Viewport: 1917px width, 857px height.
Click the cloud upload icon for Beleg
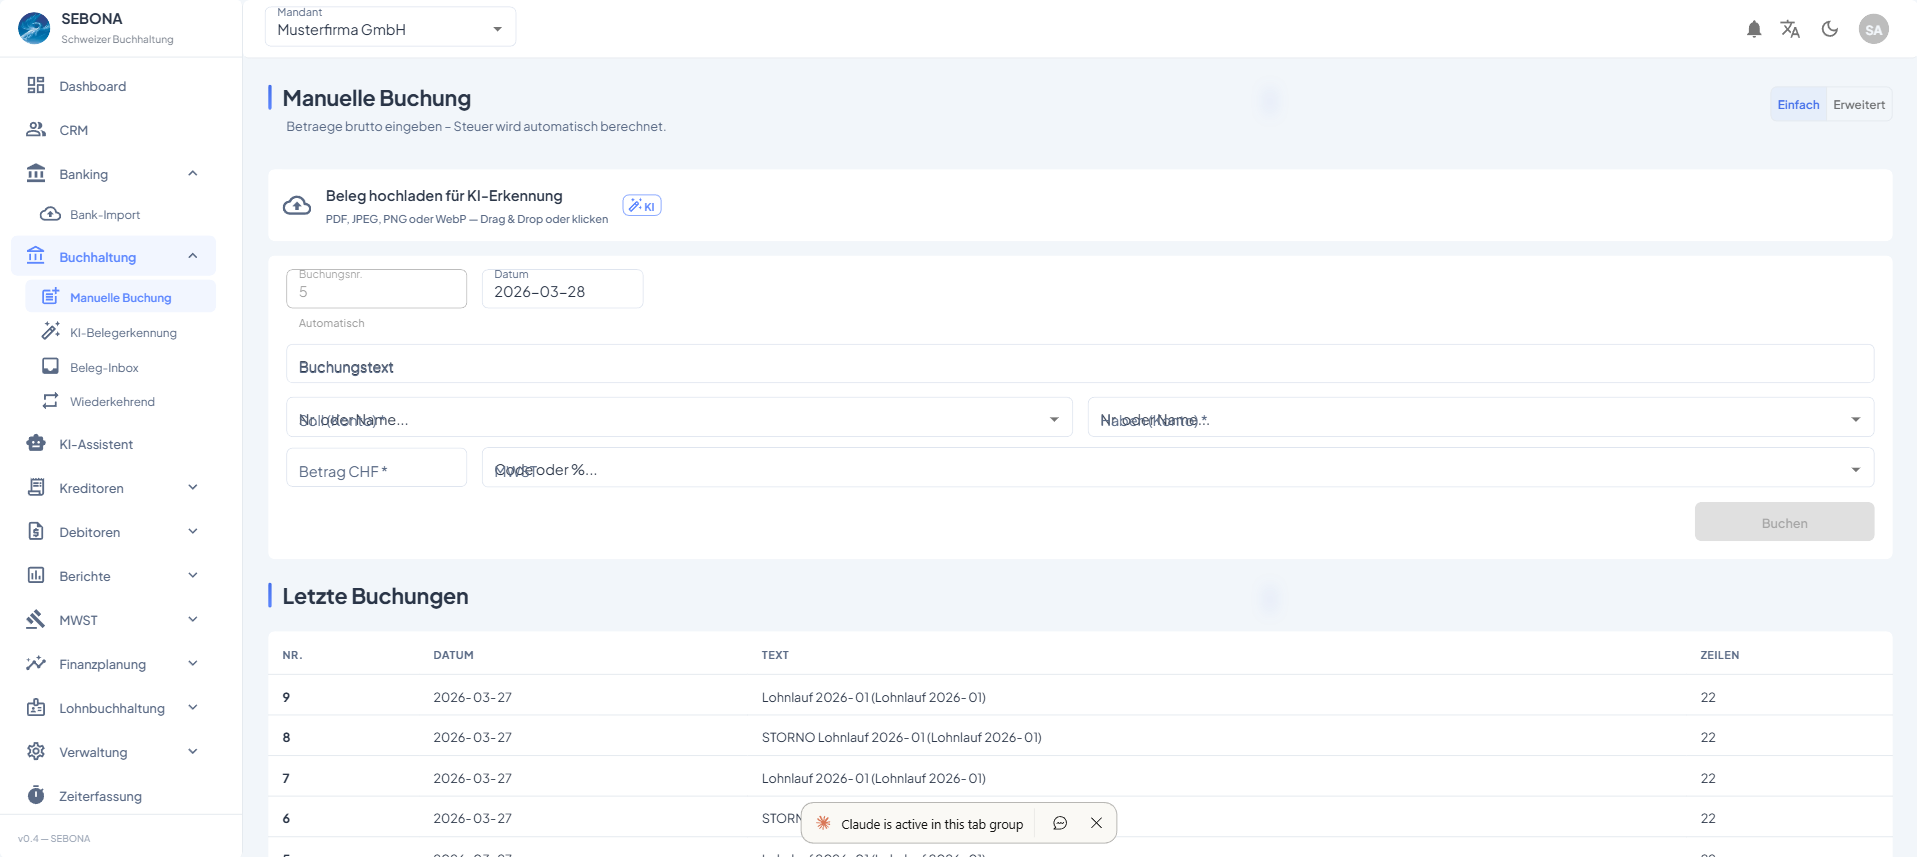(297, 206)
